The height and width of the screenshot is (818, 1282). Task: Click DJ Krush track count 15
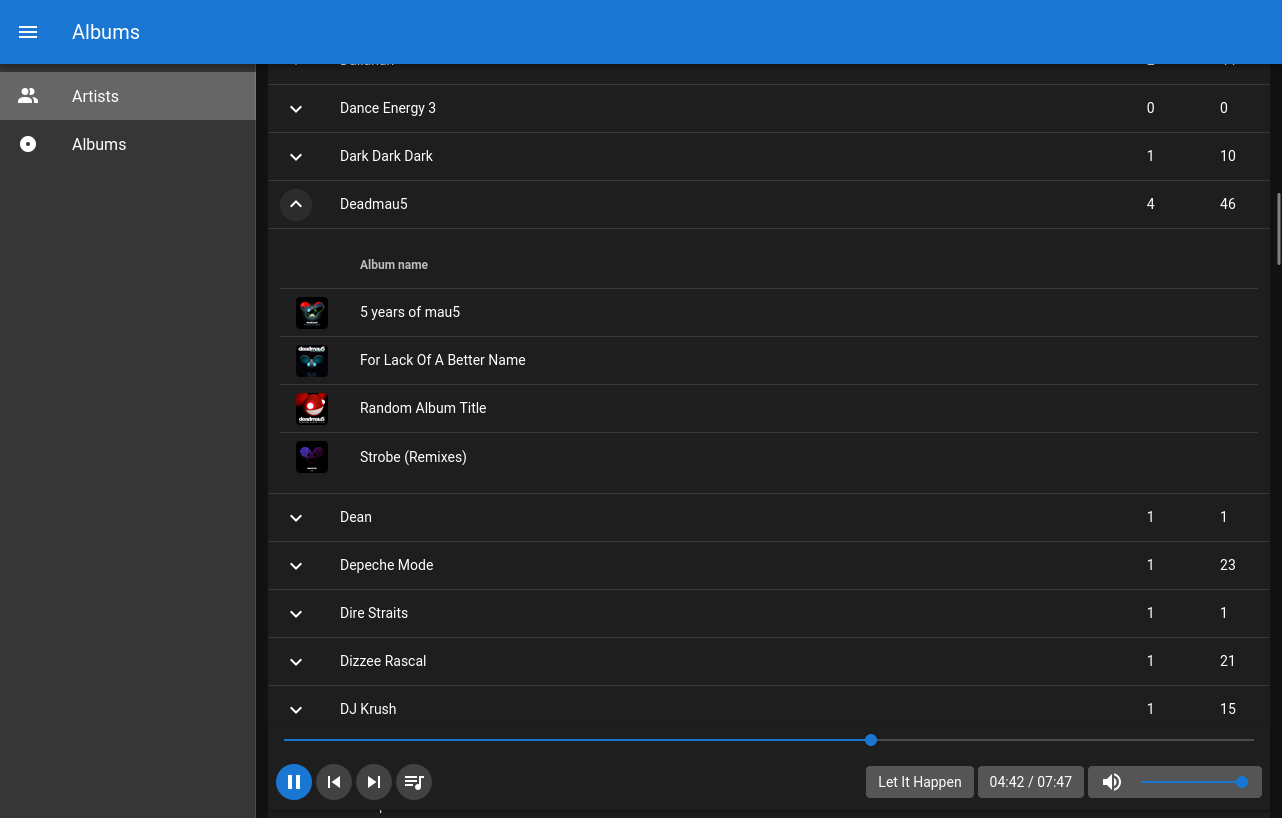point(1228,709)
